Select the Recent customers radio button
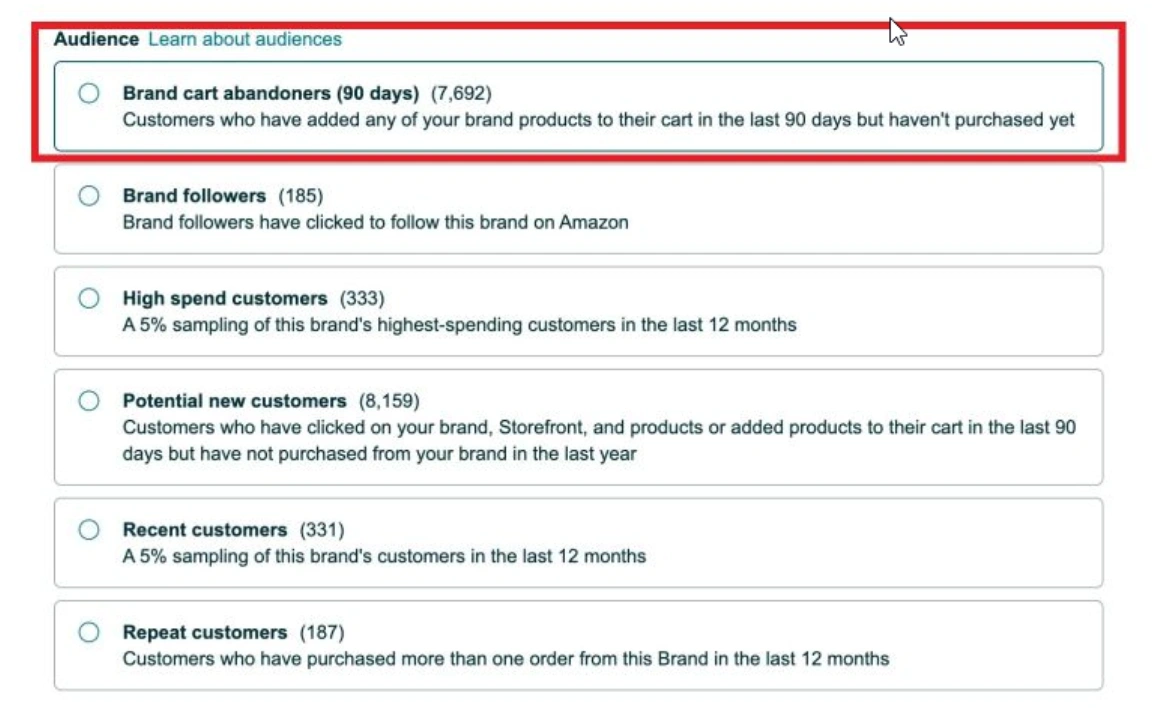Viewport: 1152px width, 708px height. click(89, 529)
